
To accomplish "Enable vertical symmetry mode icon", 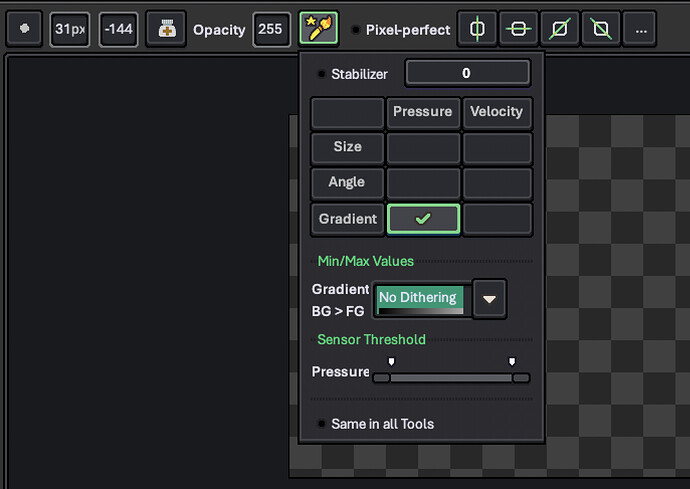I will (477, 29).
